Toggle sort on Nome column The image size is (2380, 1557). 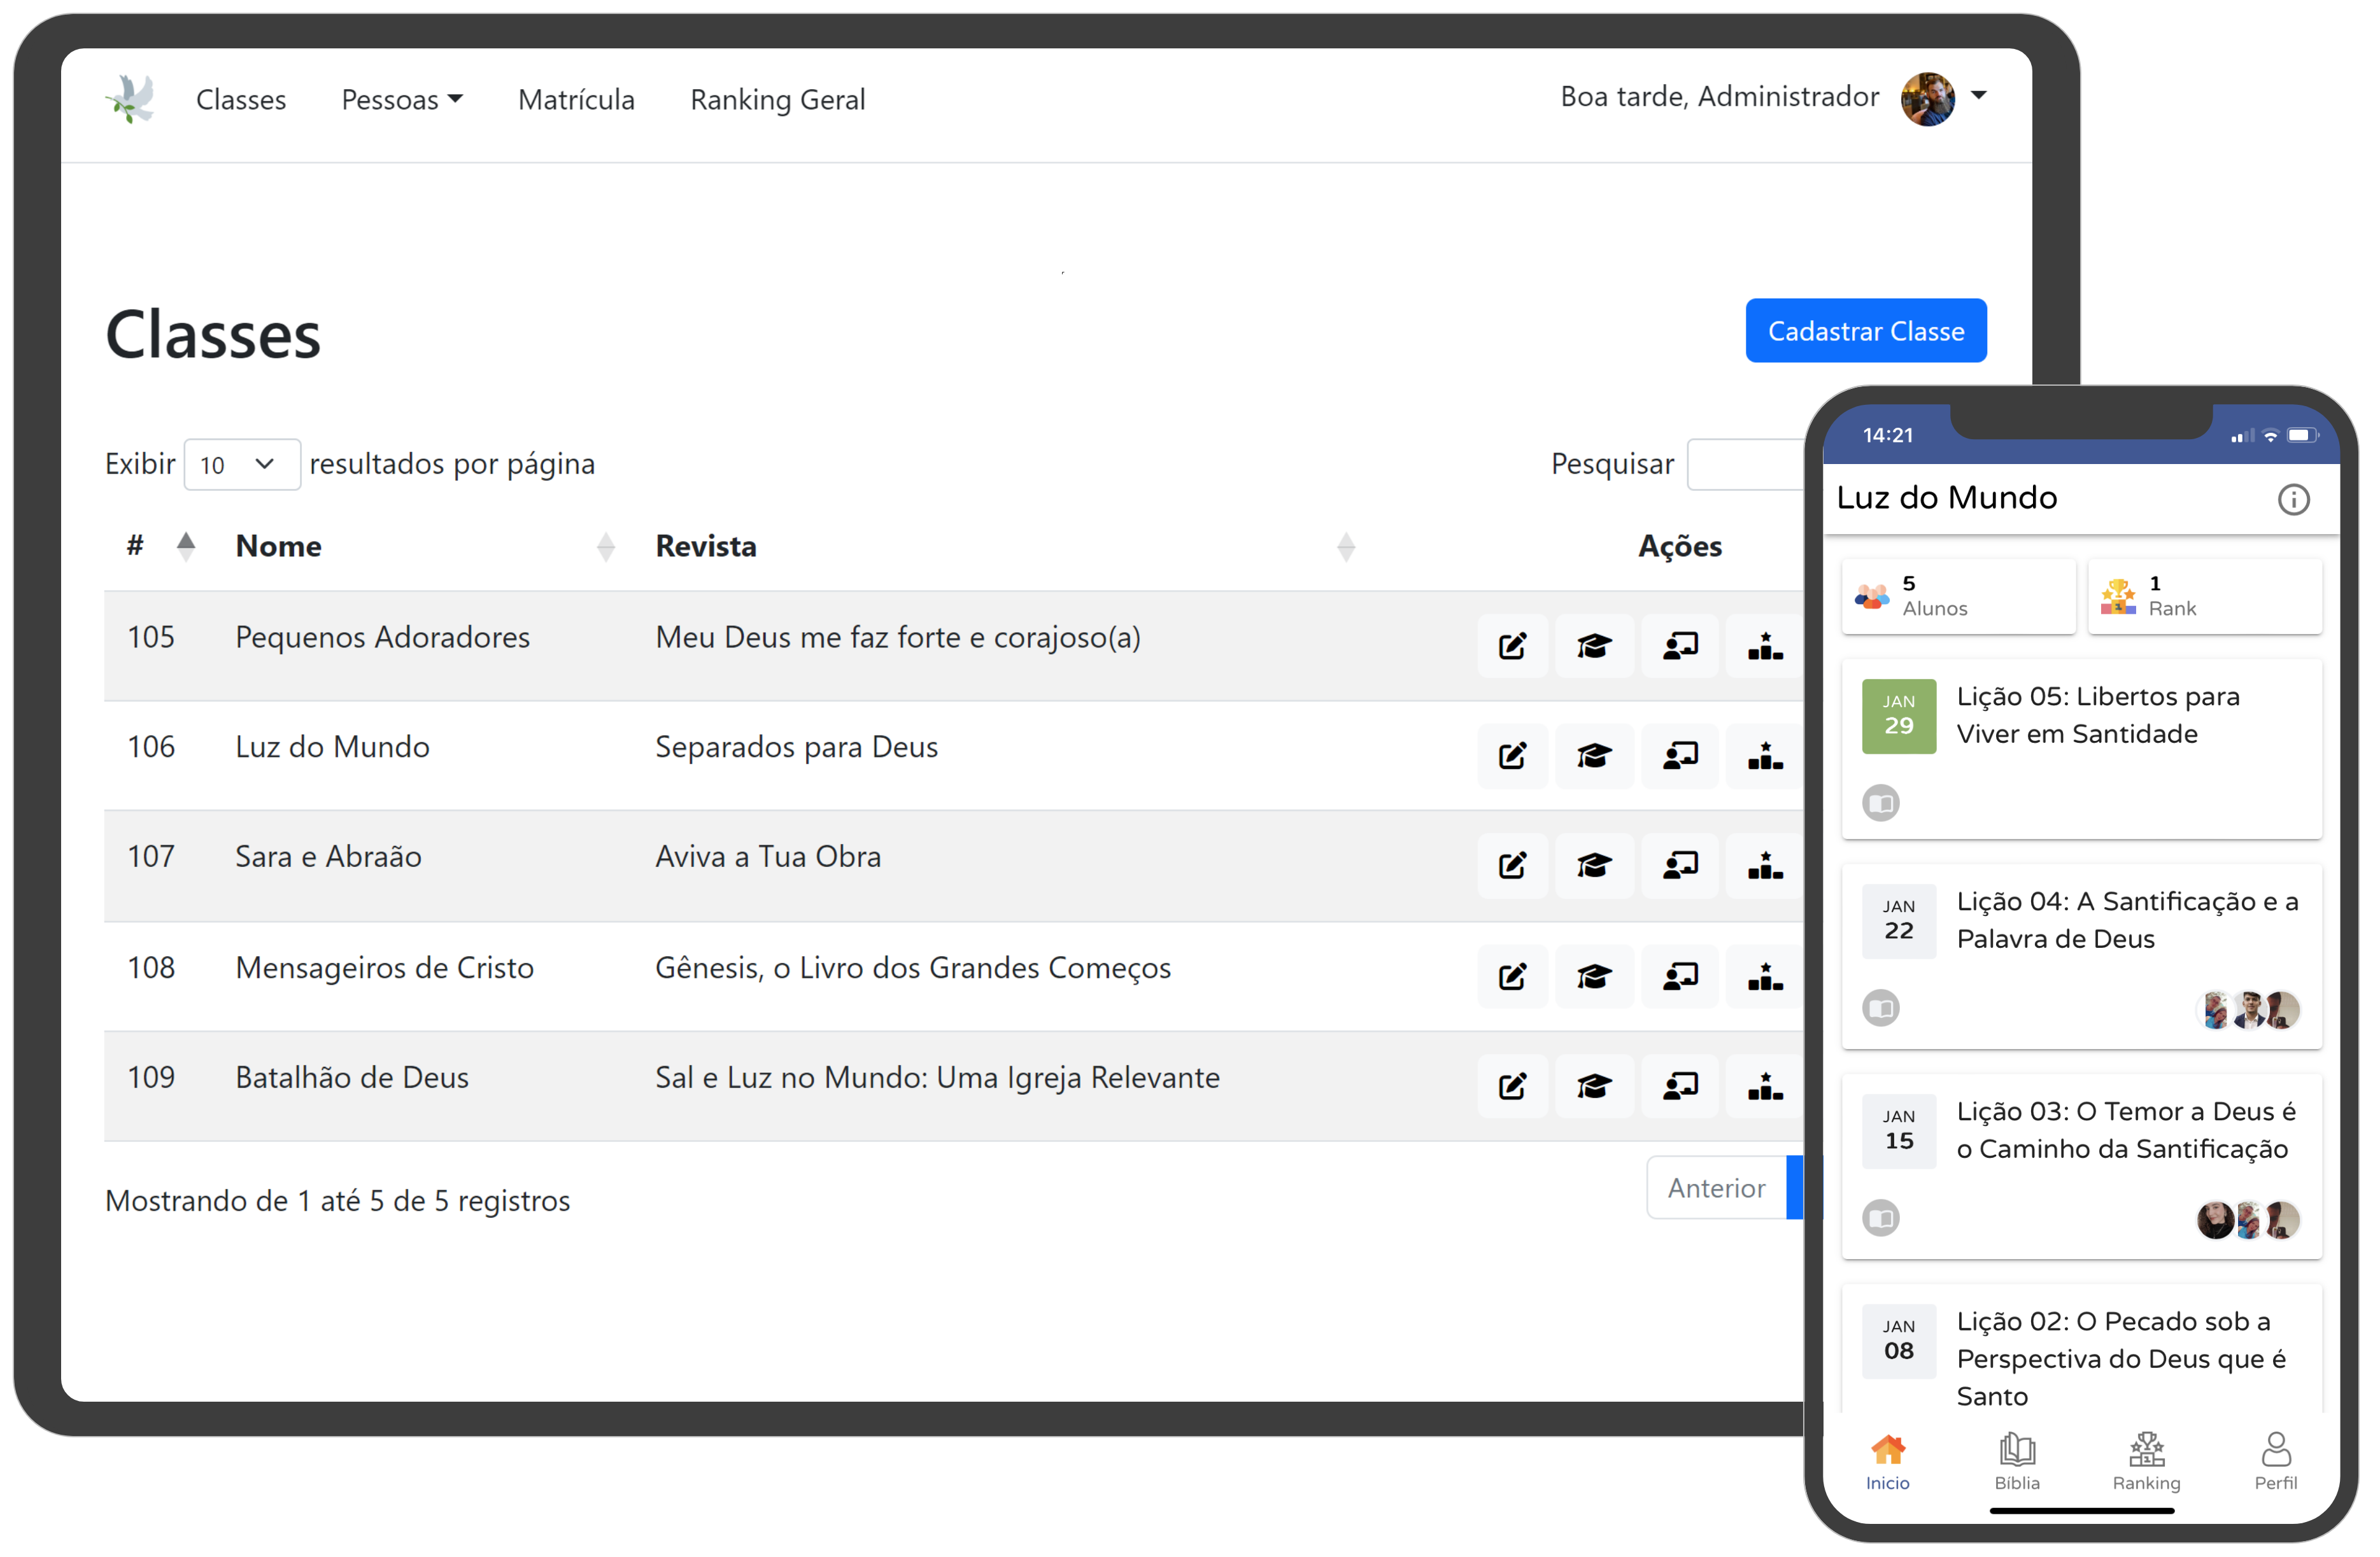[x=605, y=546]
